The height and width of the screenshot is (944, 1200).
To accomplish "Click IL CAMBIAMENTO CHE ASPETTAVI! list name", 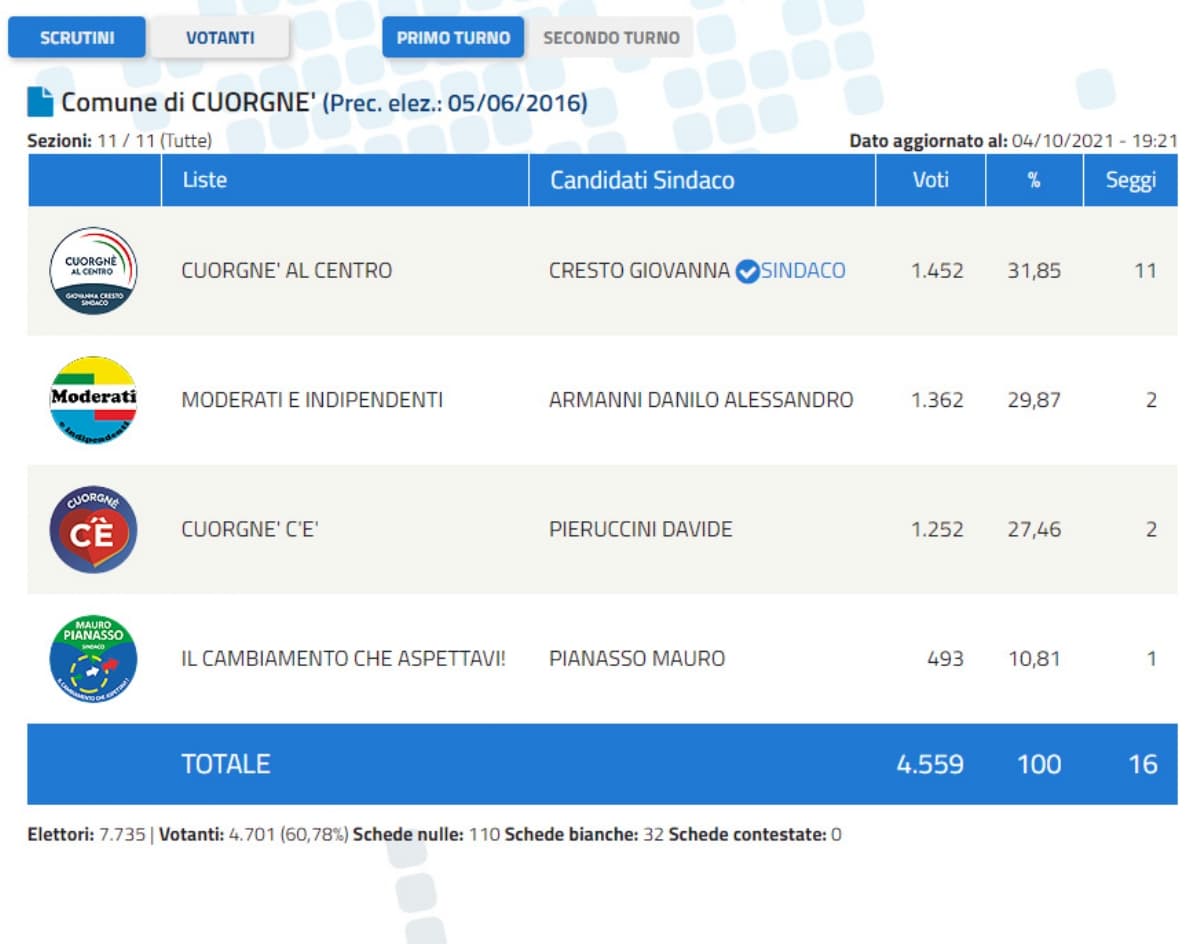I will pos(343,659).
